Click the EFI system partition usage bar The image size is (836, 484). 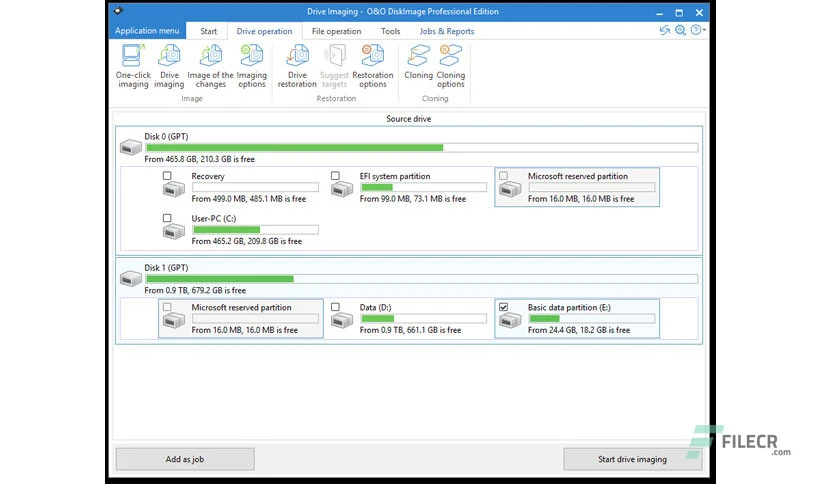423,187
